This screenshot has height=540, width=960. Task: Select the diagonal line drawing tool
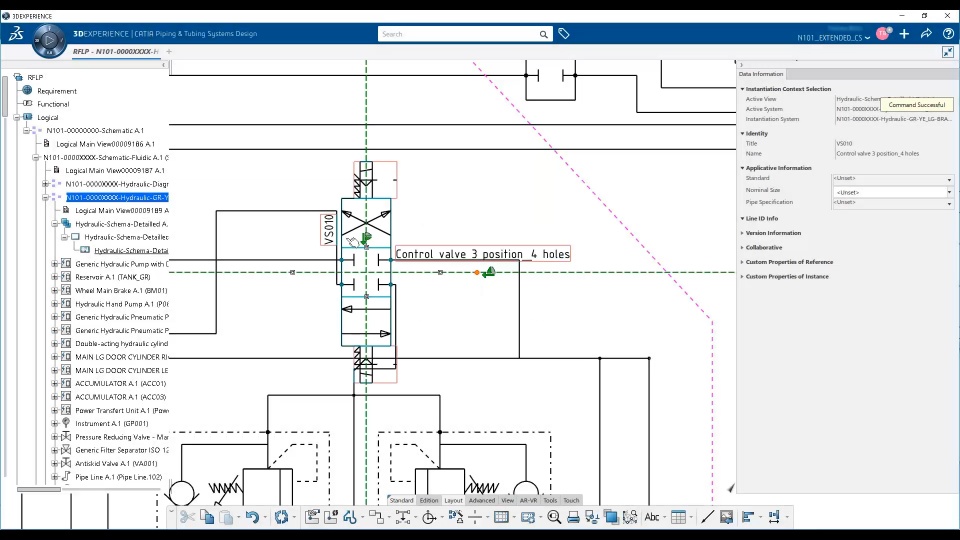pyautogui.click(x=707, y=517)
